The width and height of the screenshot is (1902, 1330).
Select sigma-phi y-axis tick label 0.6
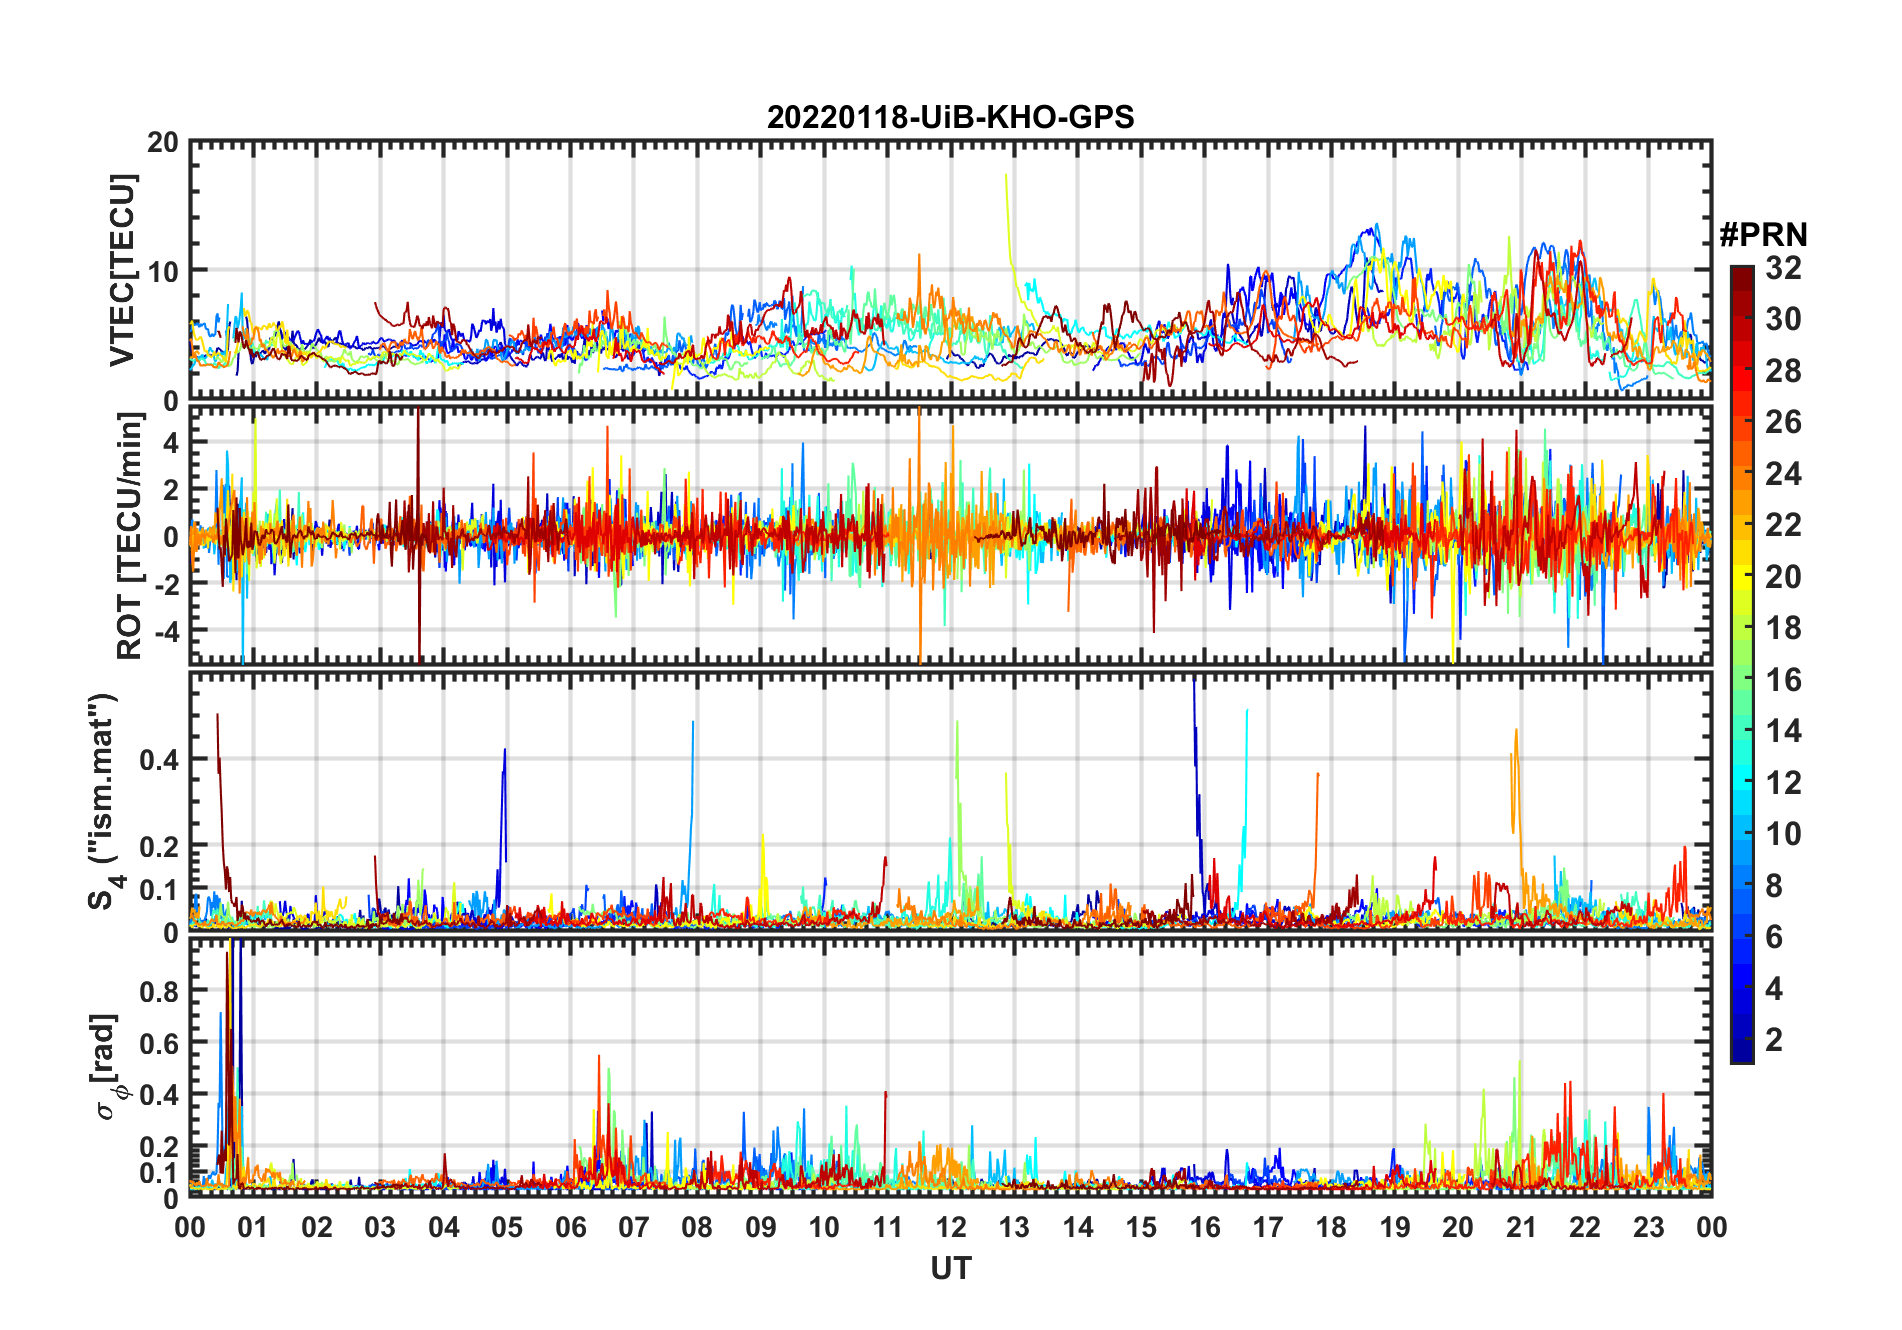coord(160,1043)
